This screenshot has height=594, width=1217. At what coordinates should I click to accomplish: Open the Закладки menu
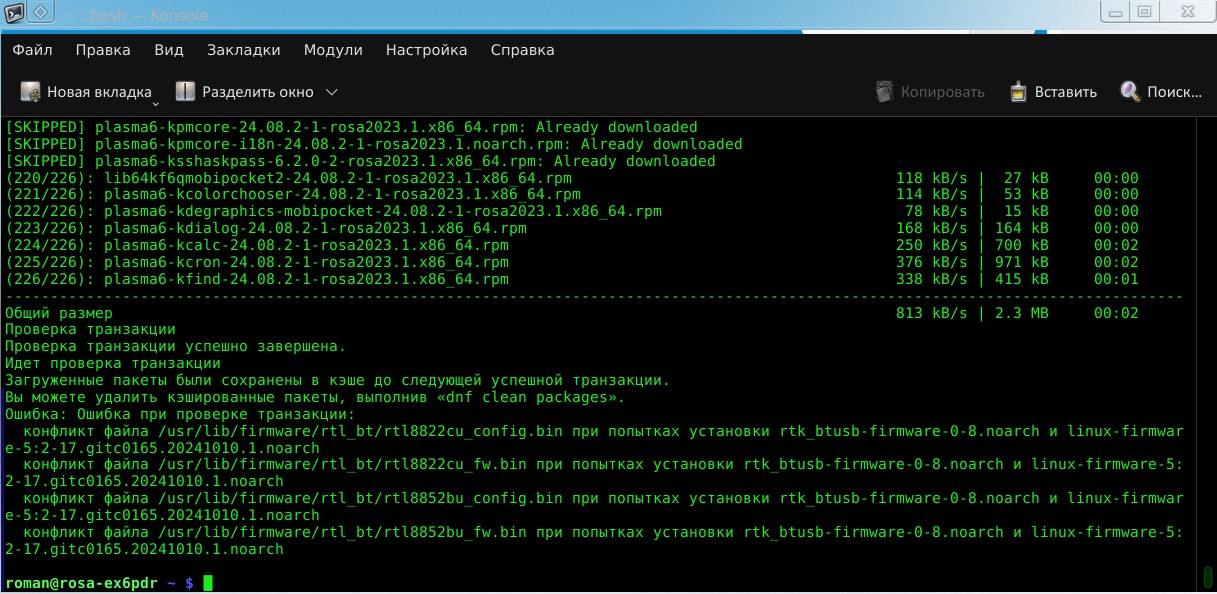tap(244, 50)
